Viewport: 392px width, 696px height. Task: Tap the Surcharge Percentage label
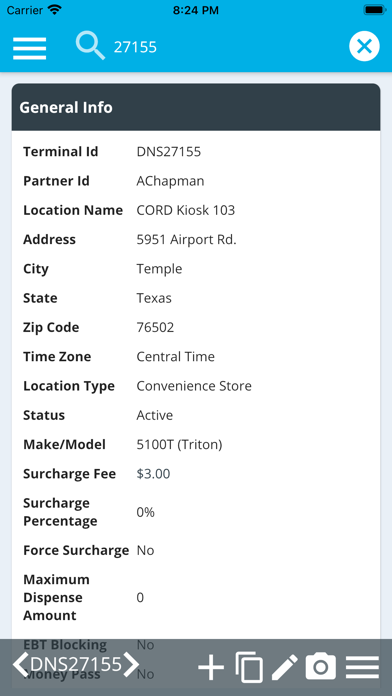[60, 512]
